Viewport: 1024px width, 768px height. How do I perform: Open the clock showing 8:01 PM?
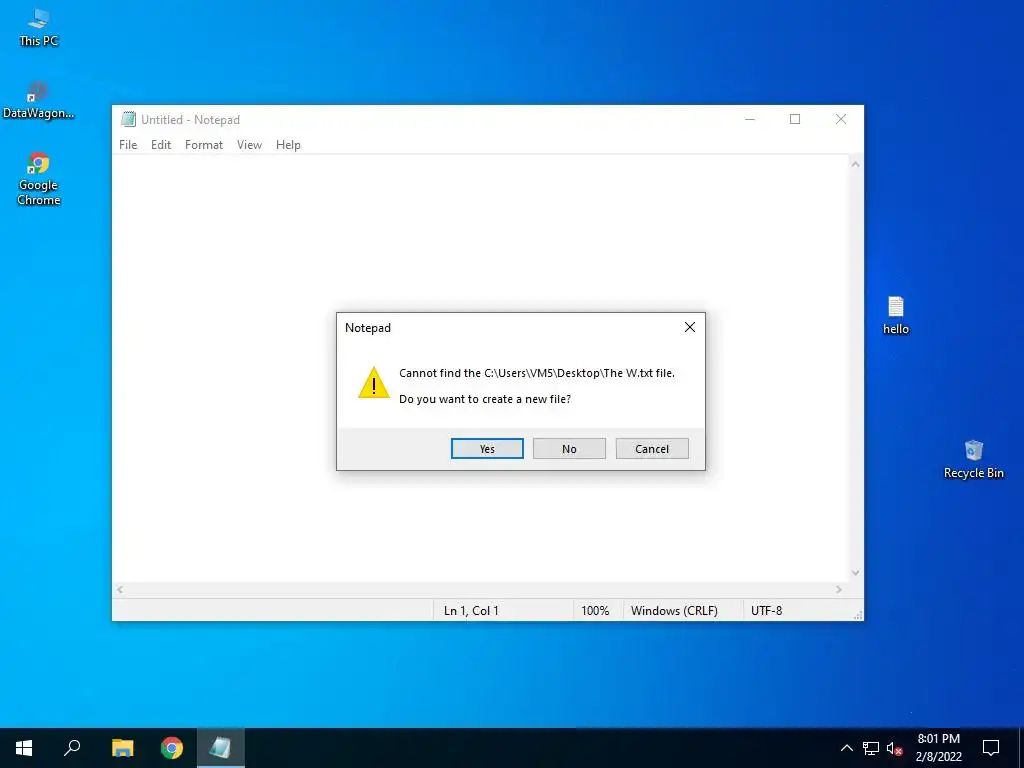[x=938, y=748]
